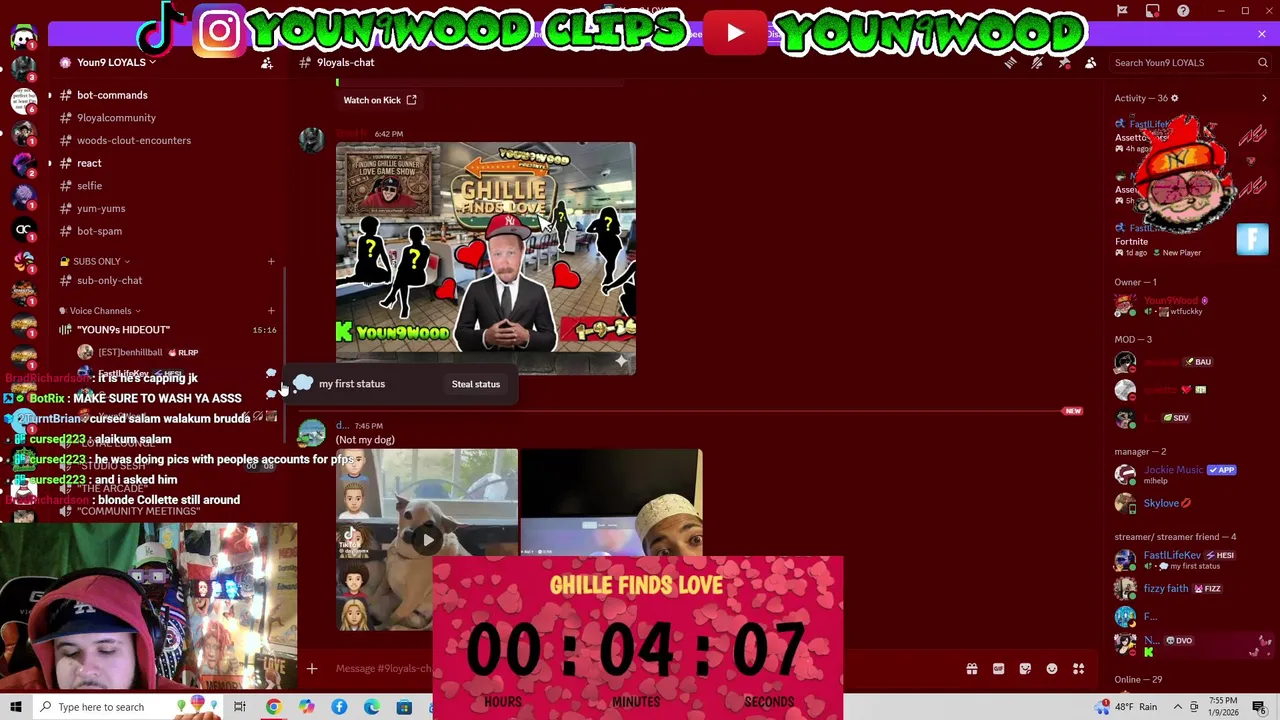Open the 9loyalcommunity channel
Screen dimensions: 1280x720
point(116,118)
